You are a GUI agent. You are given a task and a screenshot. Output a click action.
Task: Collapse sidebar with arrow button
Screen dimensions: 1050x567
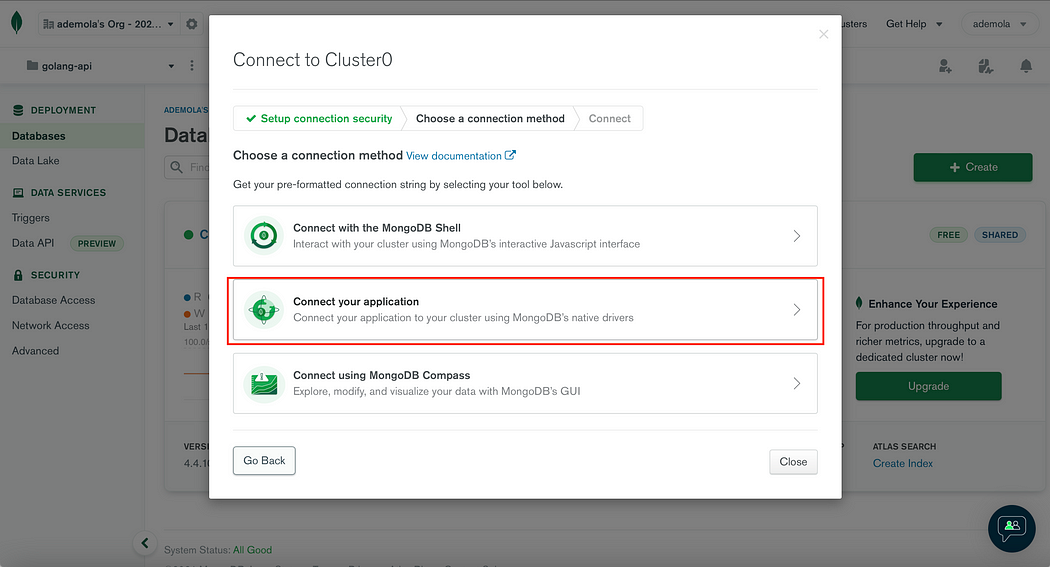pyautogui.click(x=145, y=543)
